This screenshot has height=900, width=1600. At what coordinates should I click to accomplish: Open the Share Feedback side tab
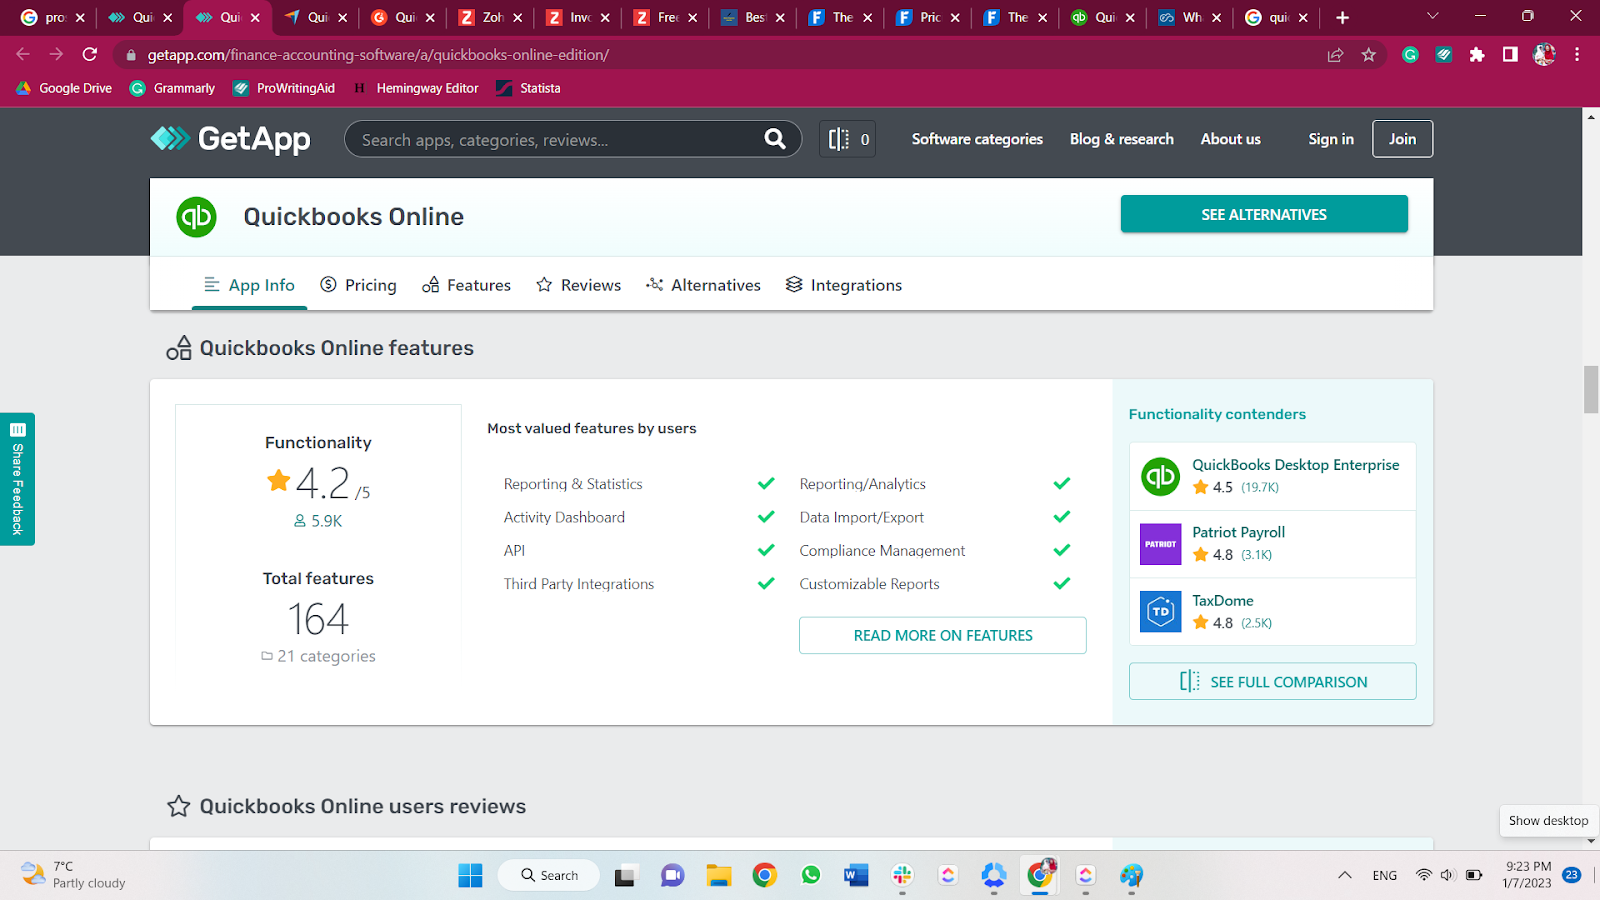tap(17, 479)
